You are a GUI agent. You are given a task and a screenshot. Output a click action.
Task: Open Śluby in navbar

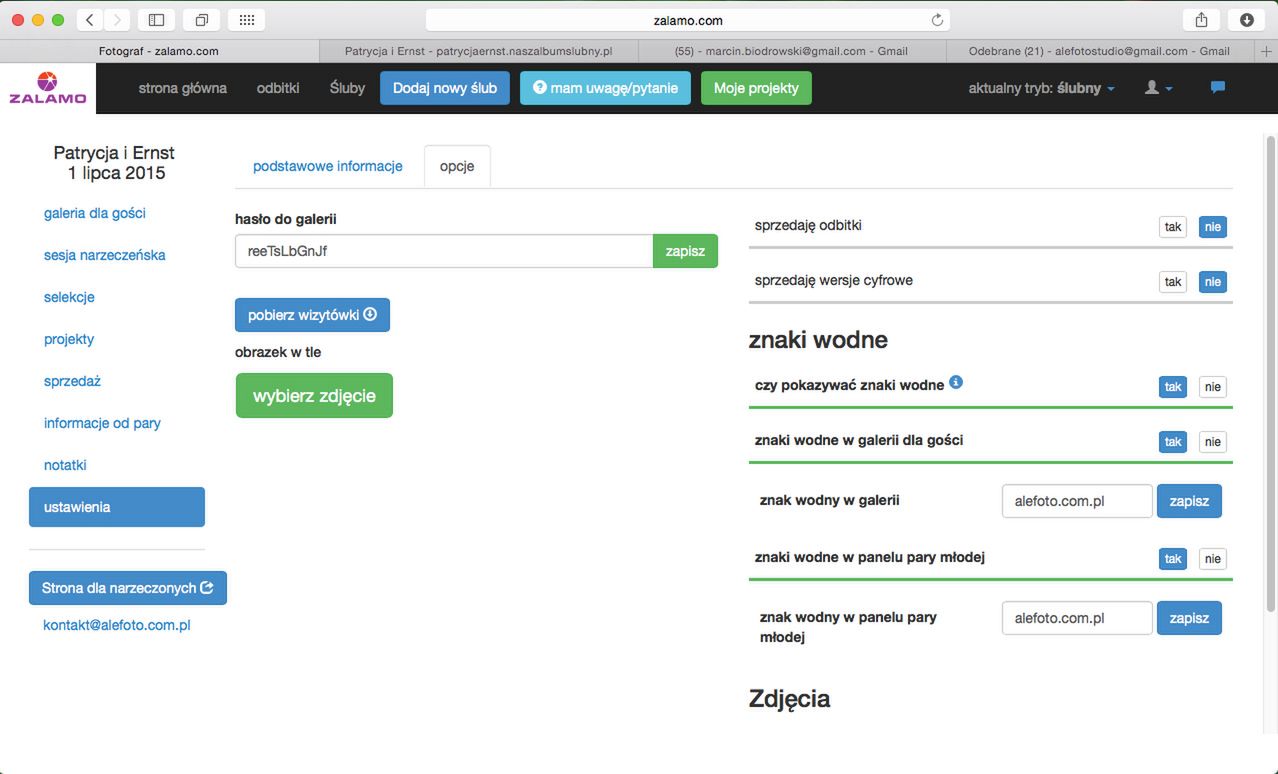pos(347,88)
